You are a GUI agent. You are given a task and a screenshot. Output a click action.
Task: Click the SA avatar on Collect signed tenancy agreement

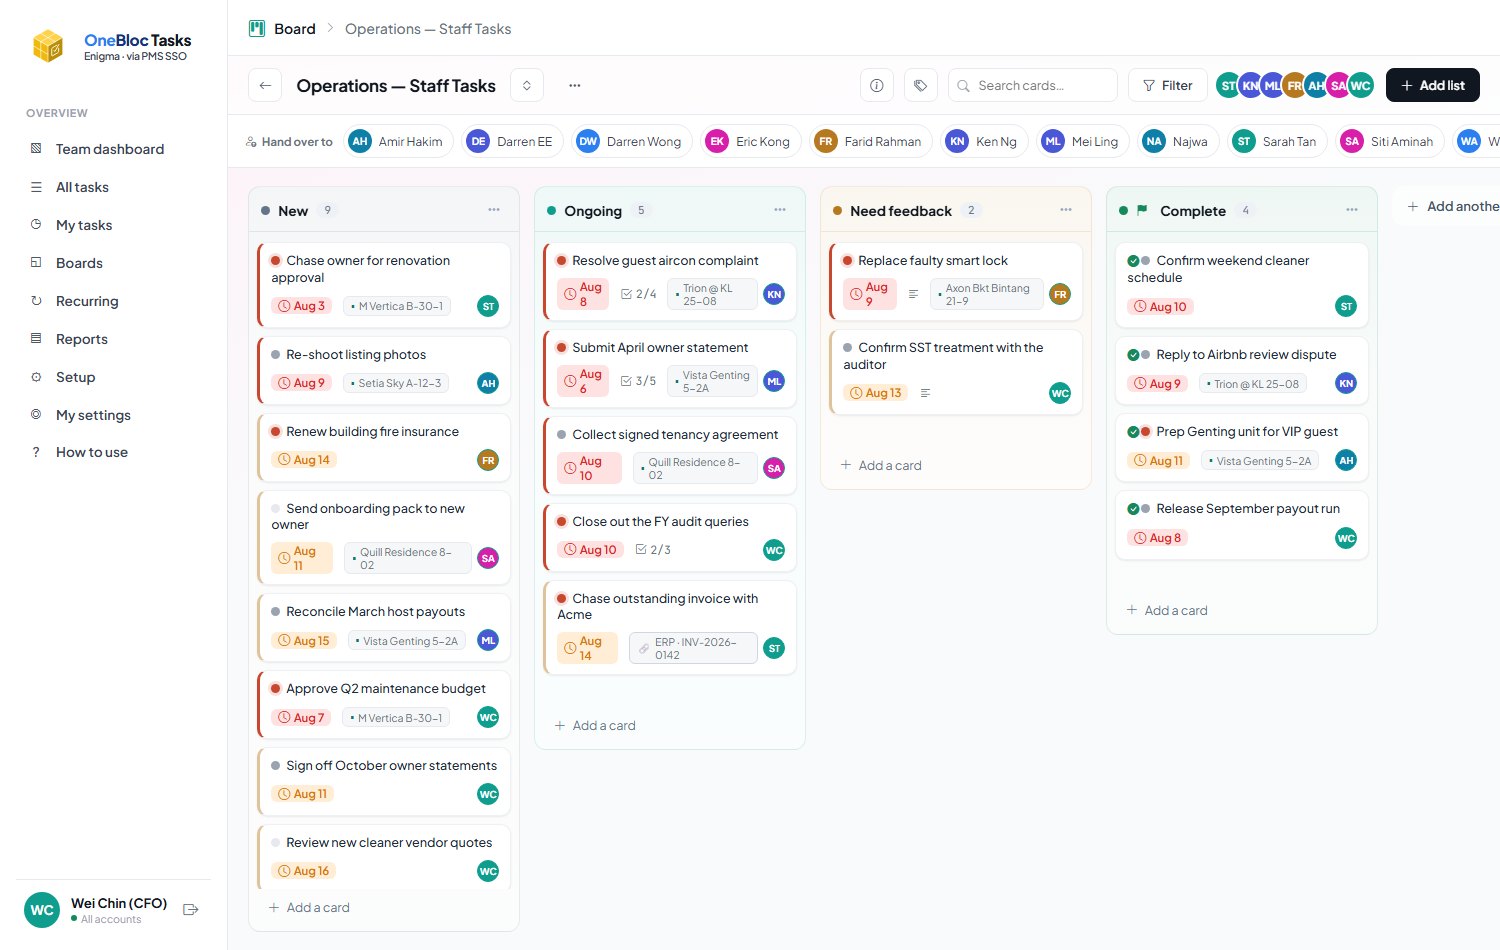point(774,468)
